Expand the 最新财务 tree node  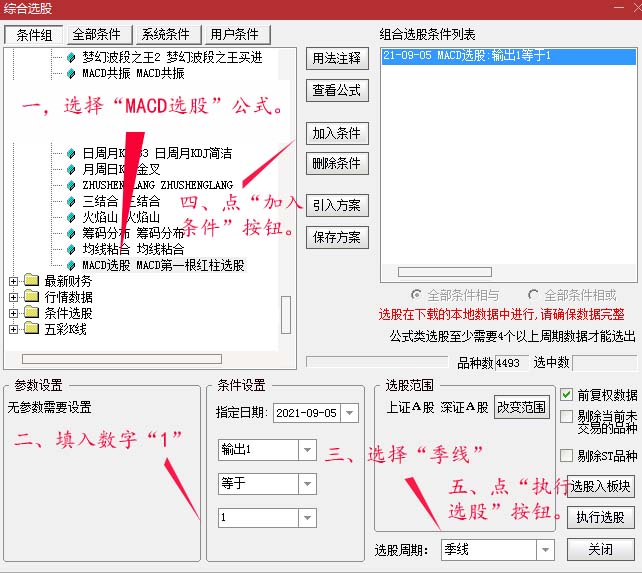click(13, 281)
